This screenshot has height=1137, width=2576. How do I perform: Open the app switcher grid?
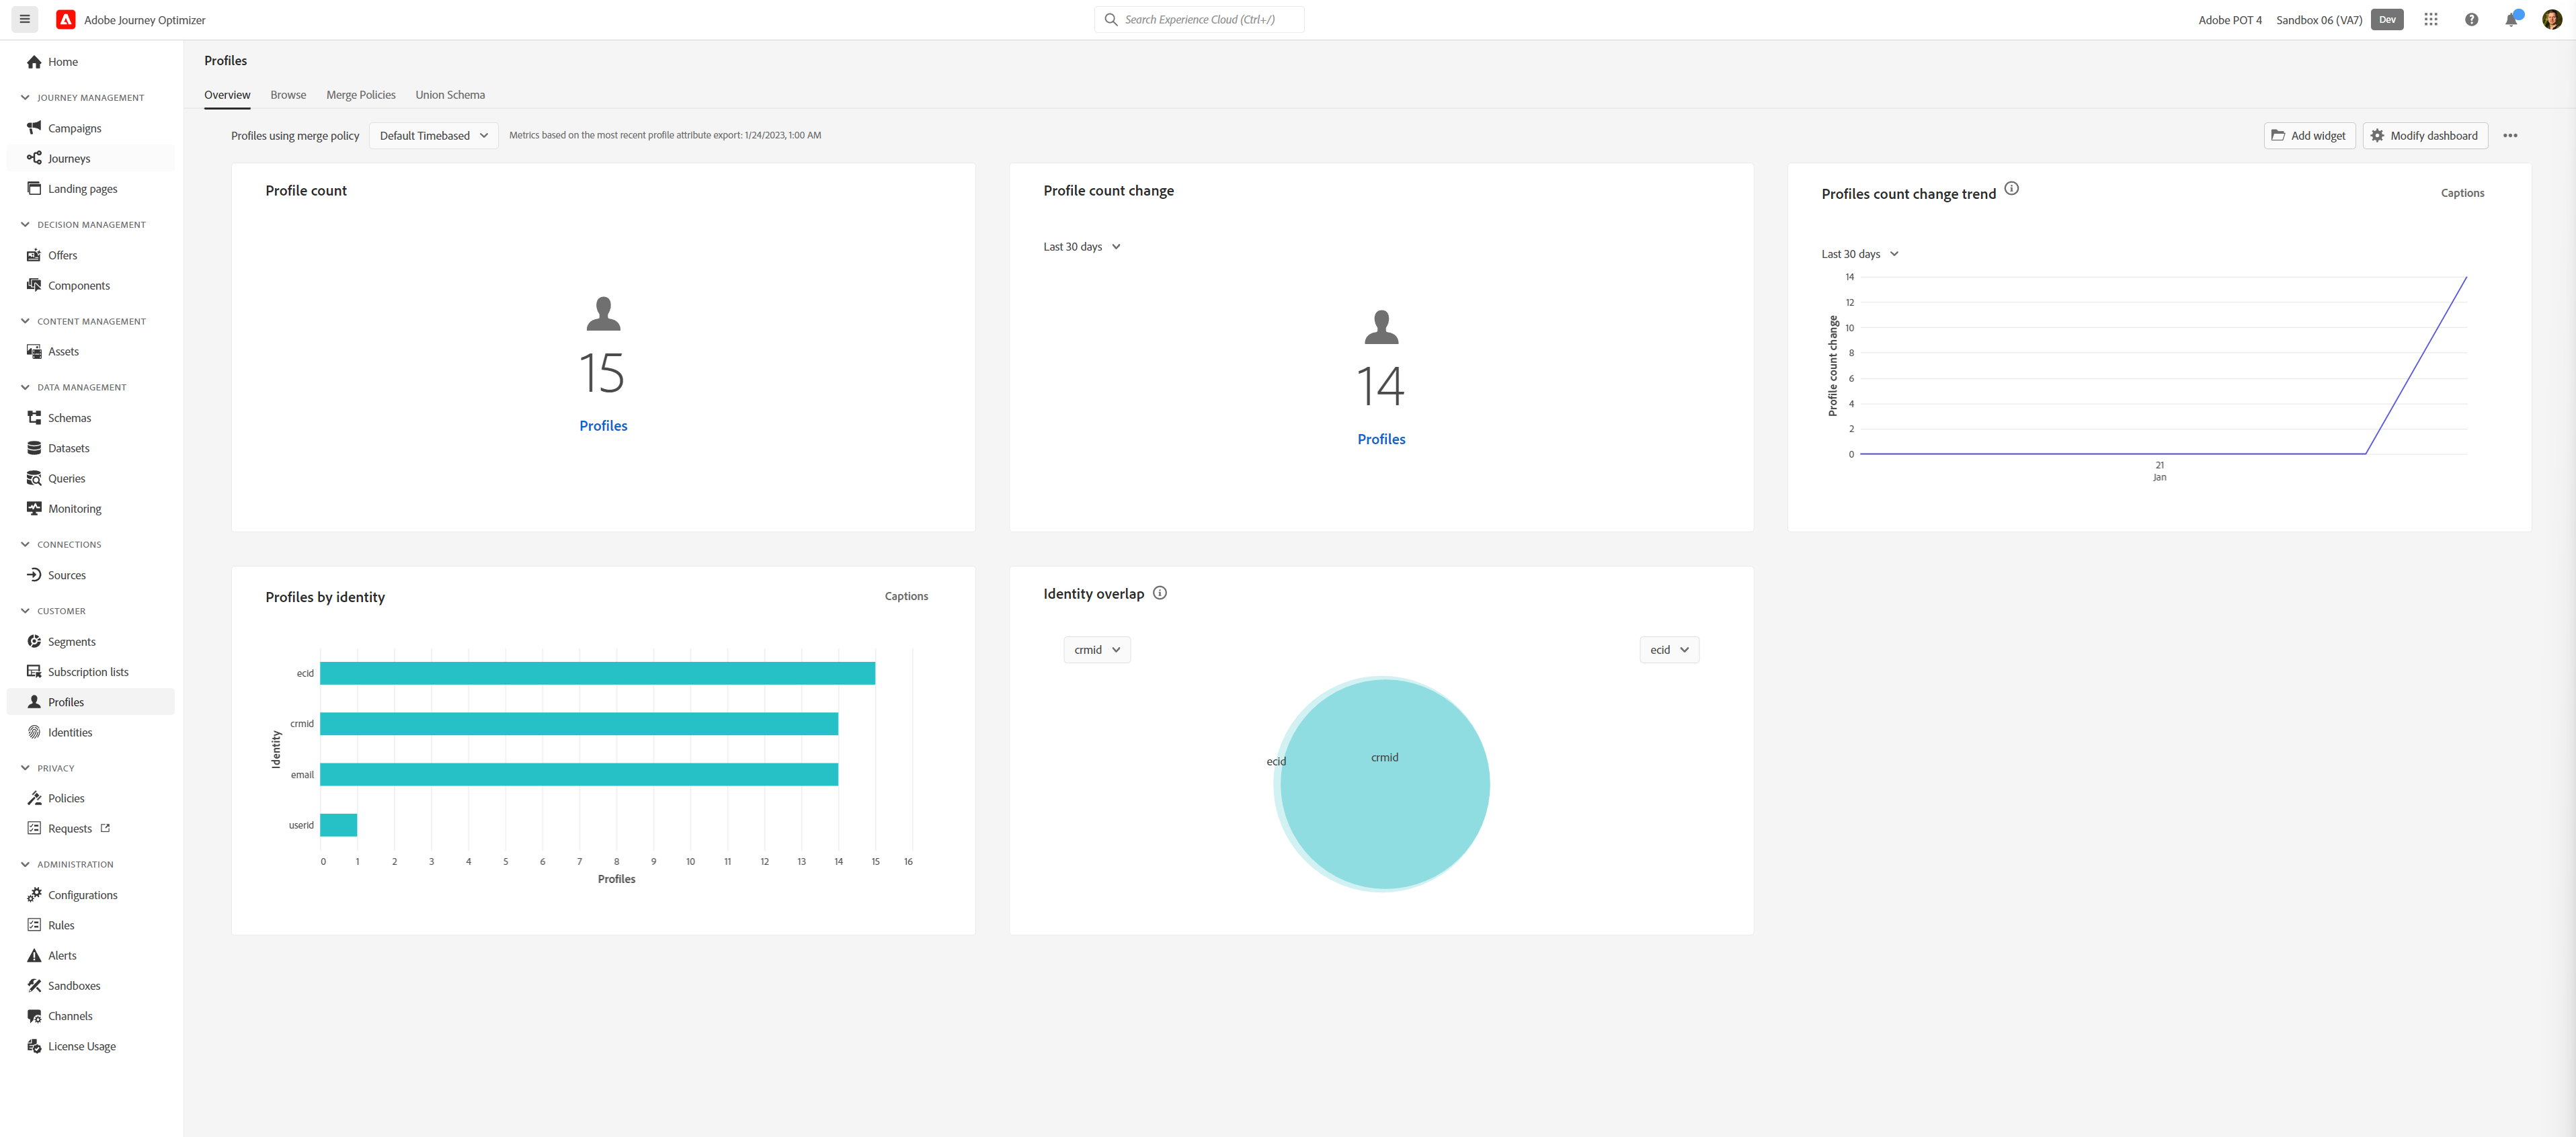point(2431,20)
